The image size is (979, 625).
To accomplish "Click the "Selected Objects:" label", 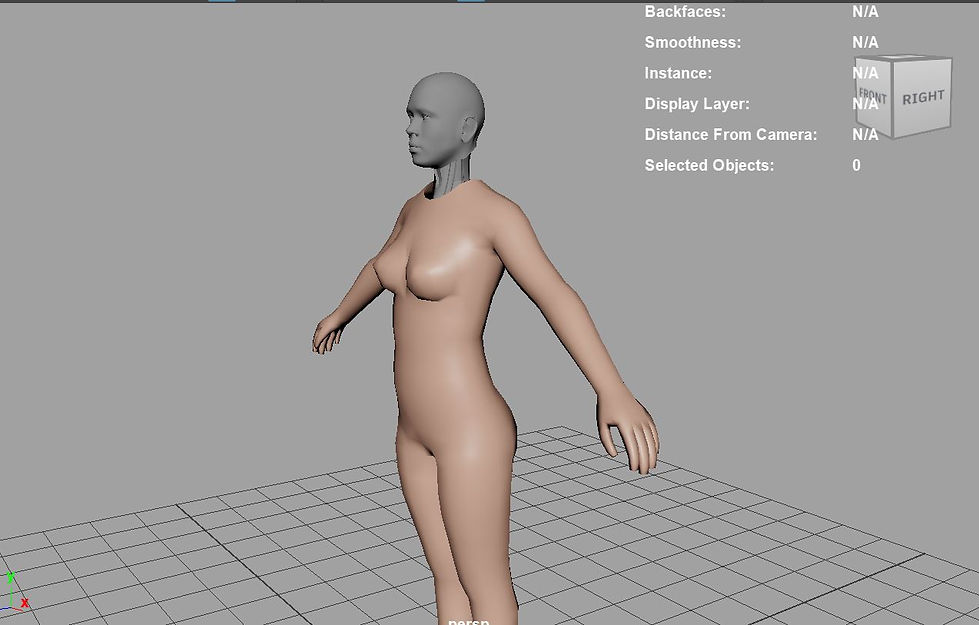I will 709,165.
